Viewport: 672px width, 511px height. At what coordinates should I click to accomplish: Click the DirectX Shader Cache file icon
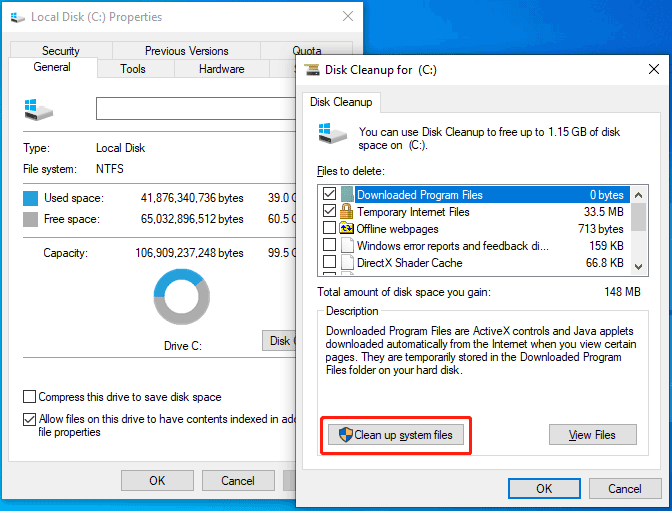[x=347, y=262]
